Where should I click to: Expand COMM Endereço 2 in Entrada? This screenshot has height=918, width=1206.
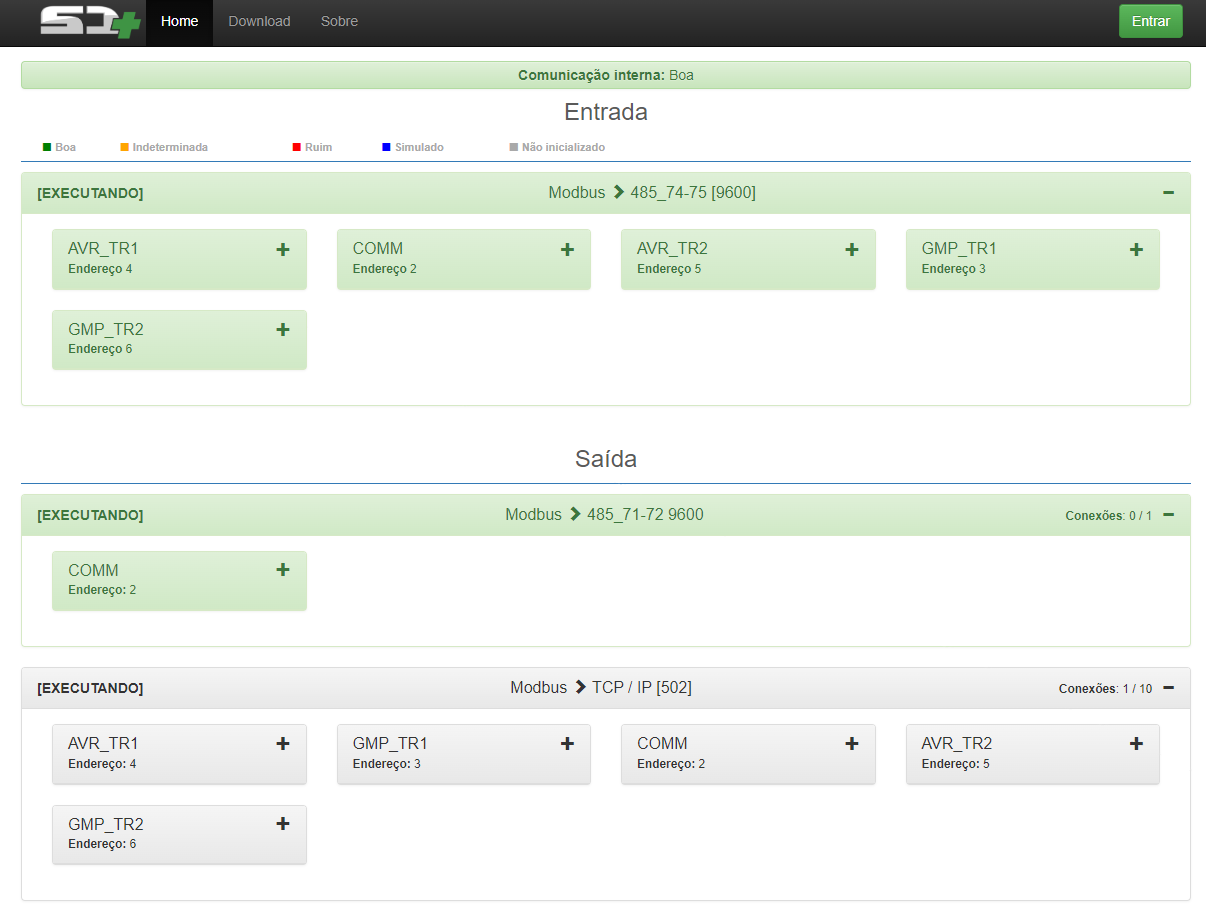567,249
